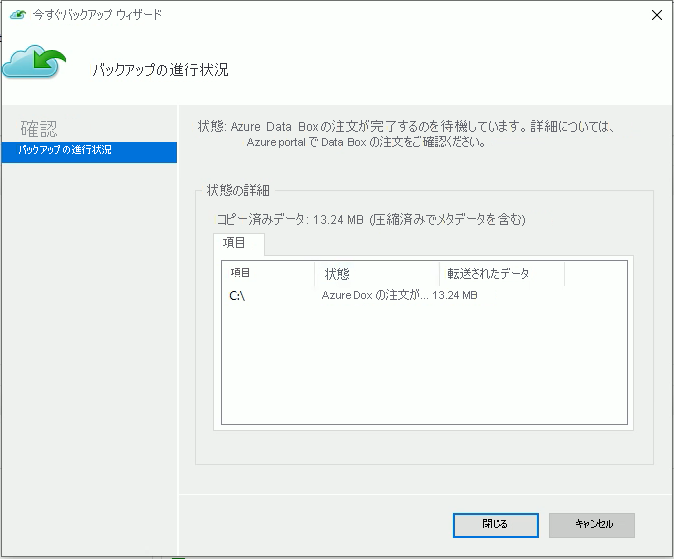The image size is (674, 559).
Task: Click the 閉じる button
Action: pos(496,525)
